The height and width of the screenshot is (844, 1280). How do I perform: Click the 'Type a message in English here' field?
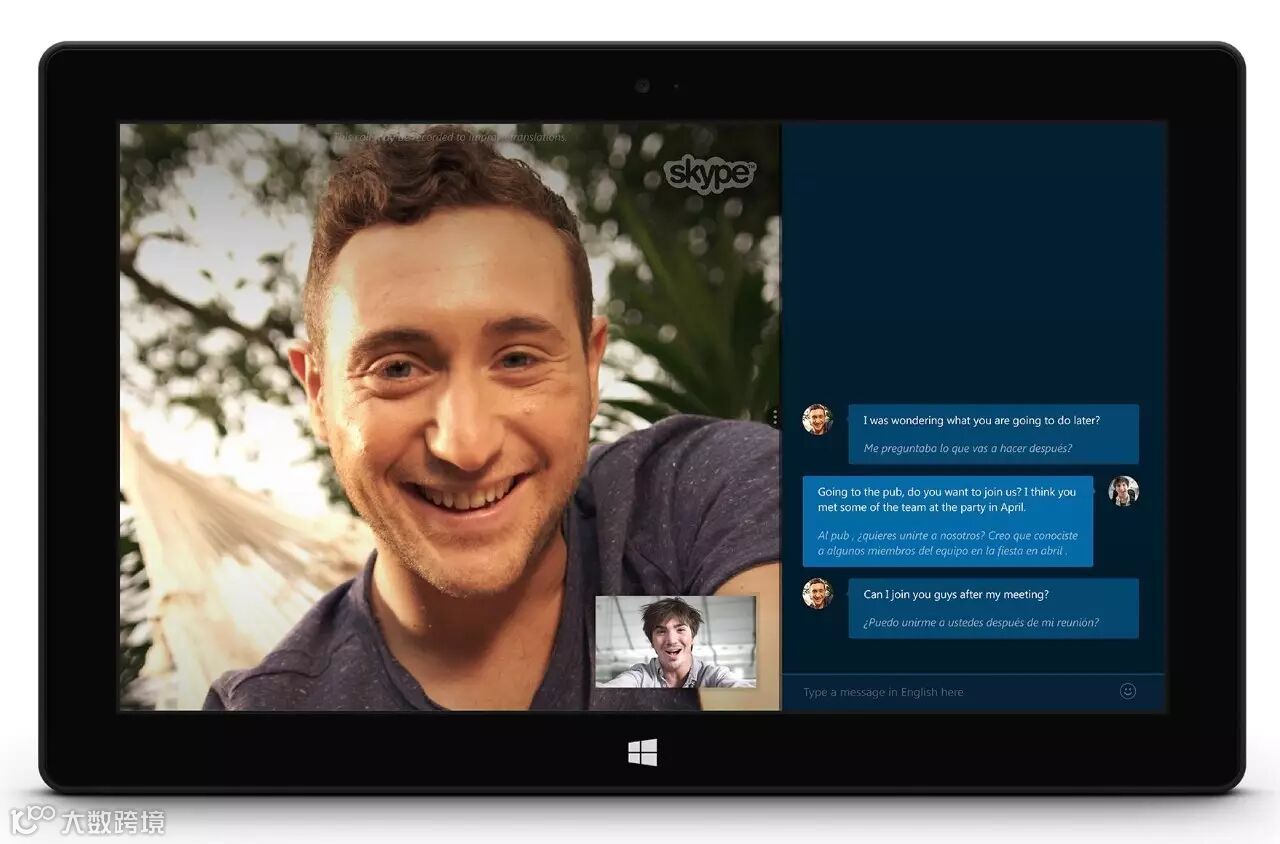coord(973,692)
